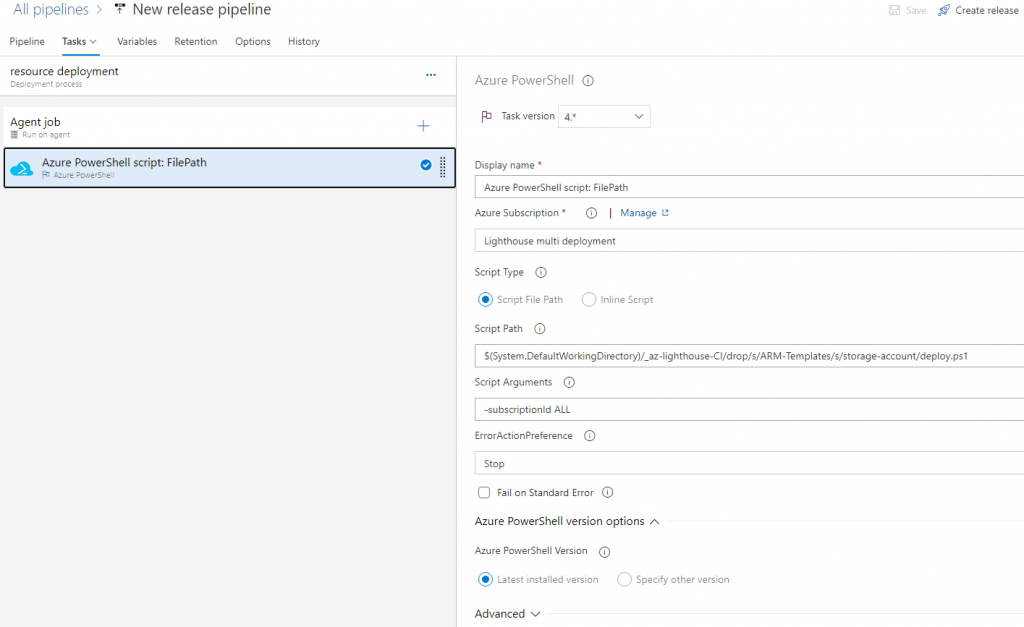
Task: Switch to the Variables tab
Action: (137, 41)
